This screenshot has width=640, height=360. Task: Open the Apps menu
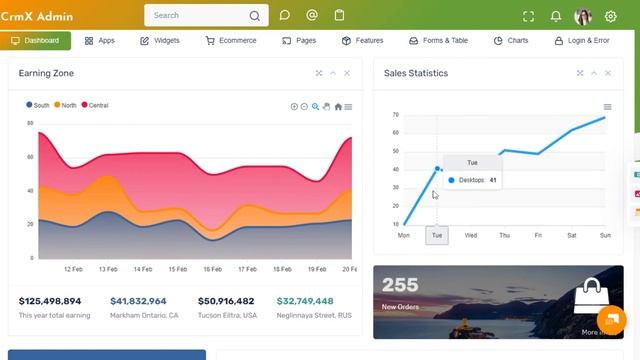[100, 40]
